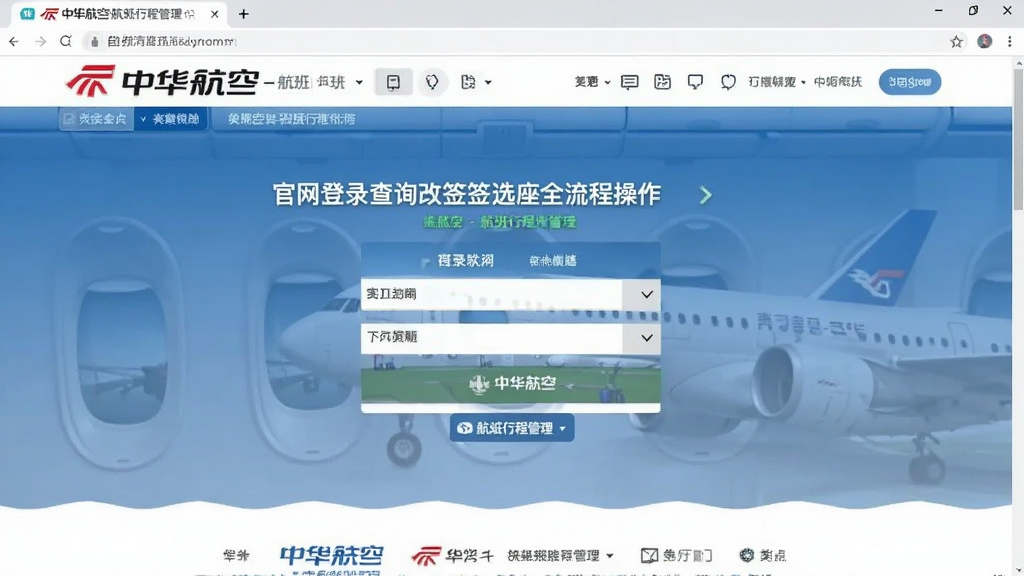Click the blue 中华航空 logo in the footer
1024x576 pixels.
(x=332, y=555)
